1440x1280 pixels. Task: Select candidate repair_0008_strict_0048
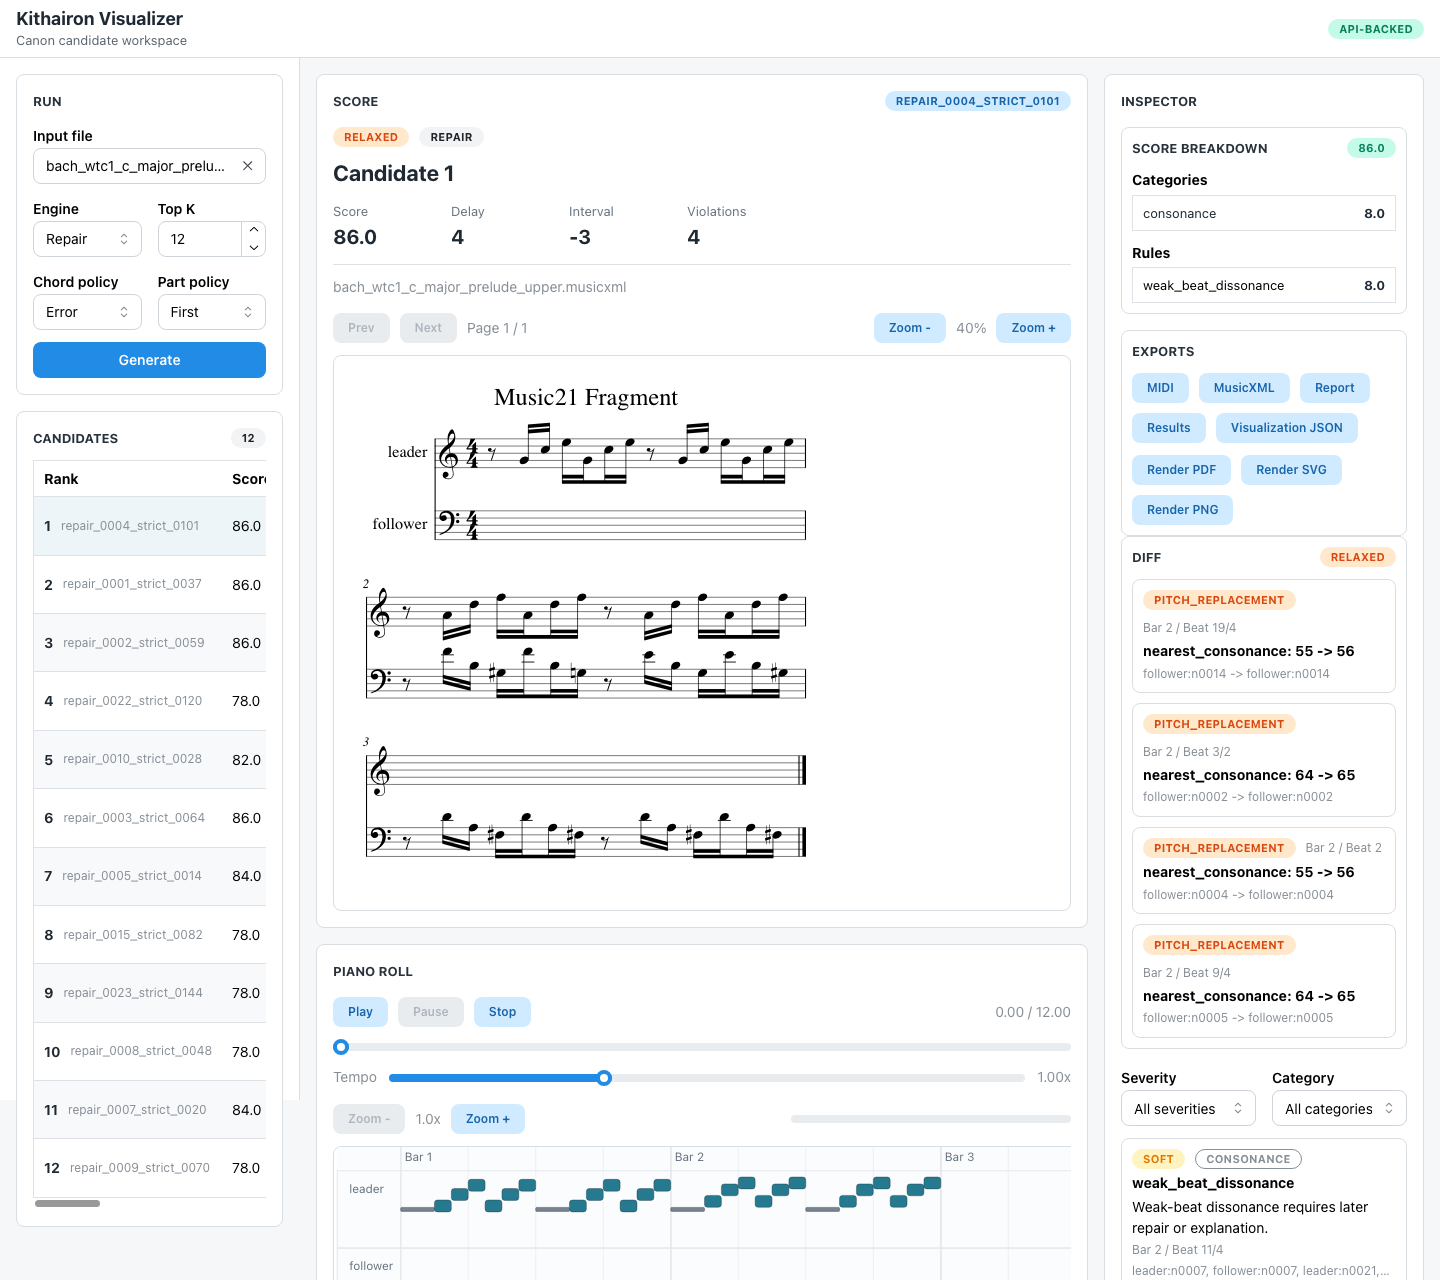point(150,1051)
